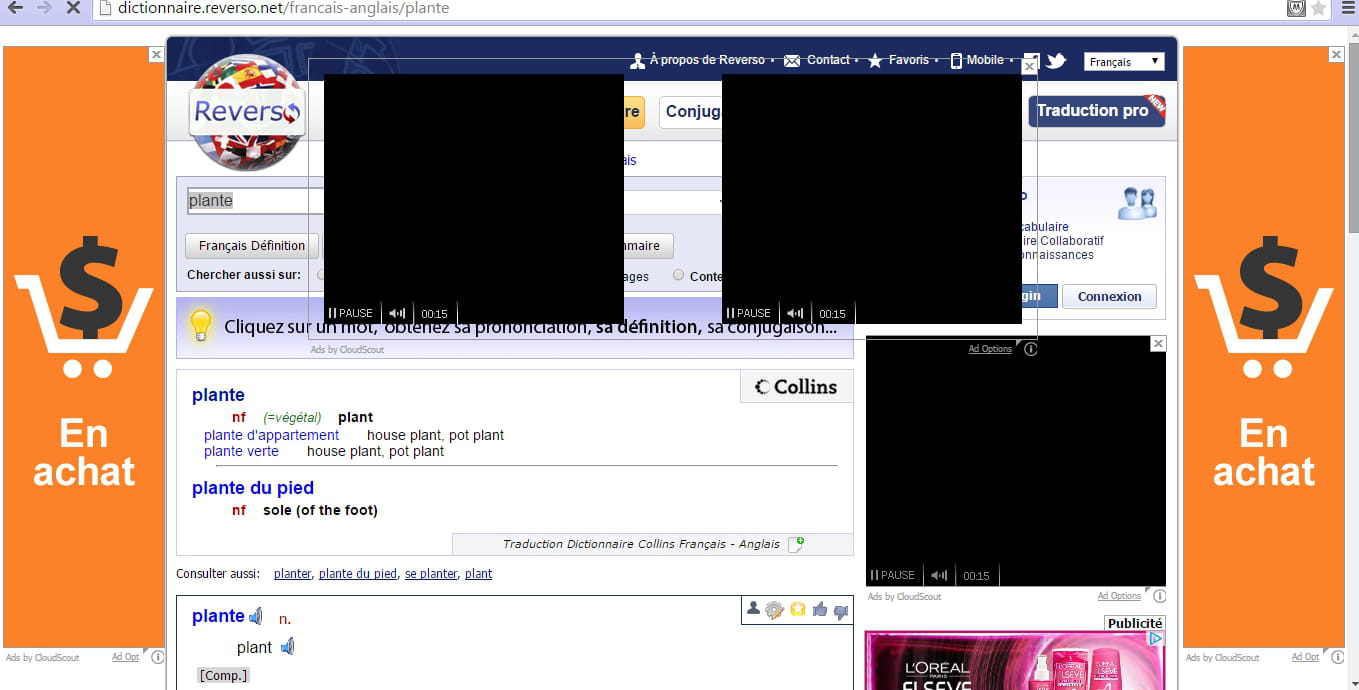The width and height of the screenshot is (1359, 690).
Task: Click Ad Opt under left orange ad
Action: 126,657
